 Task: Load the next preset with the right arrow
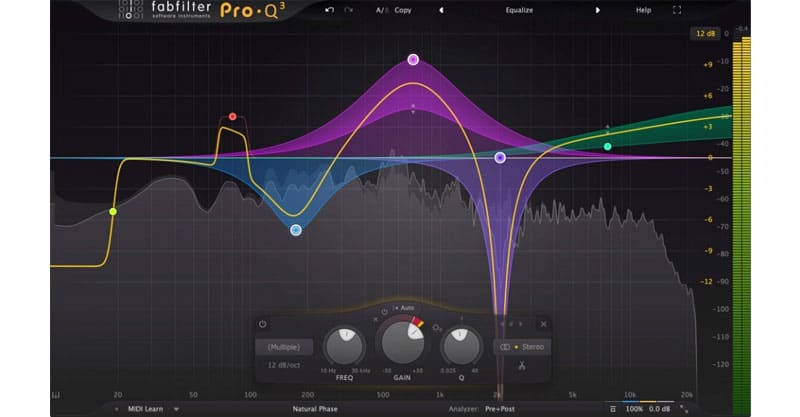pos(597,10)
